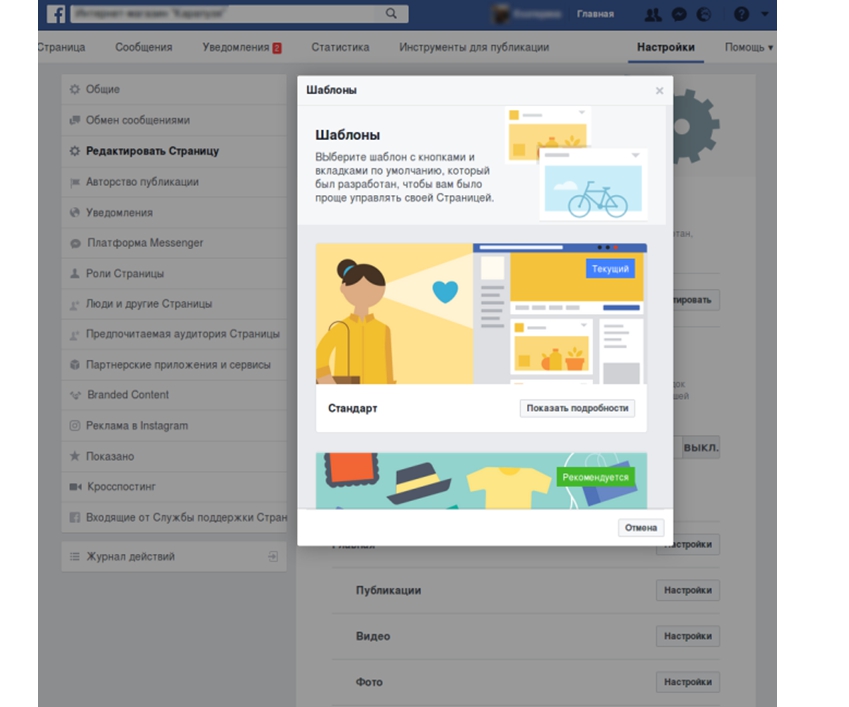Screen dimensions: 849x707
Task: Click the help question mark icon
Action: [741, 15]
